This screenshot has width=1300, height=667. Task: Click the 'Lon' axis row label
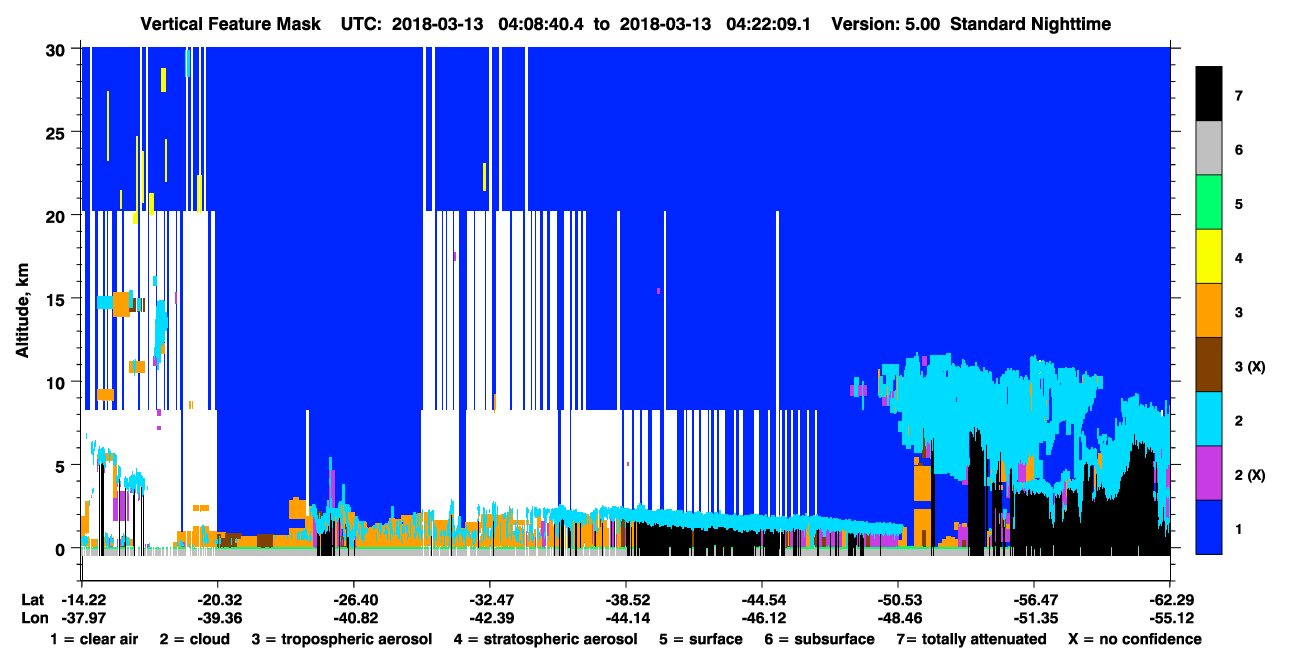point(33,617)
